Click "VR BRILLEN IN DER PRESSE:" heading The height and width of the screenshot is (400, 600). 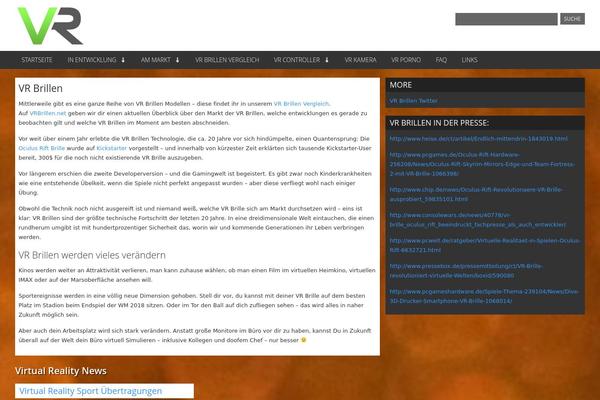439,123
